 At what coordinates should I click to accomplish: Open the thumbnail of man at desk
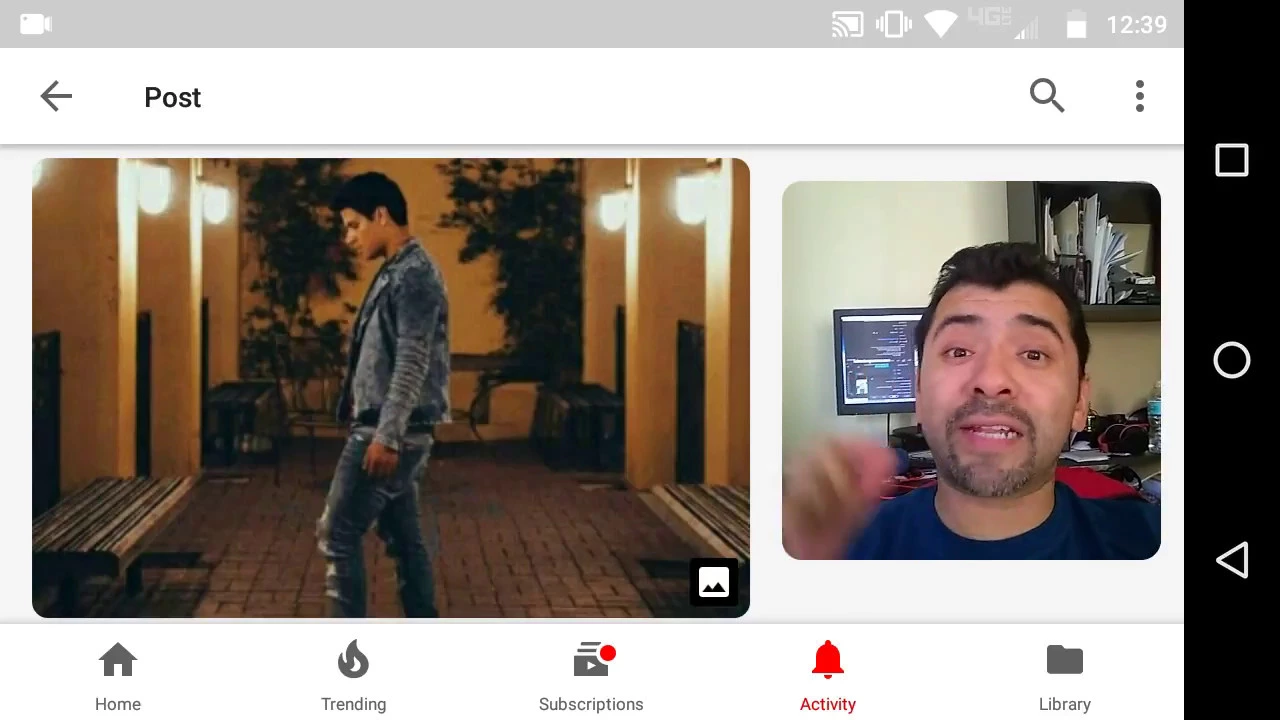click(x=971, y=370)
